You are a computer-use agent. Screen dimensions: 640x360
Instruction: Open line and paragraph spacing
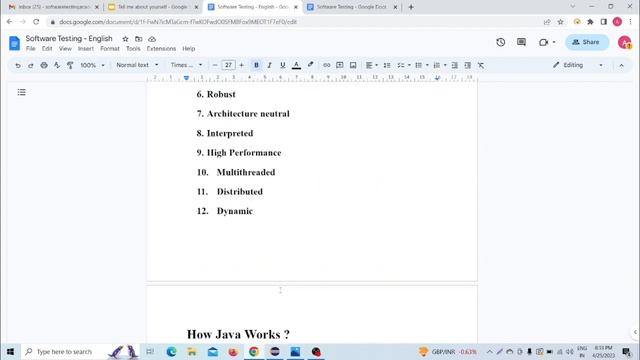tap(387, 65)
